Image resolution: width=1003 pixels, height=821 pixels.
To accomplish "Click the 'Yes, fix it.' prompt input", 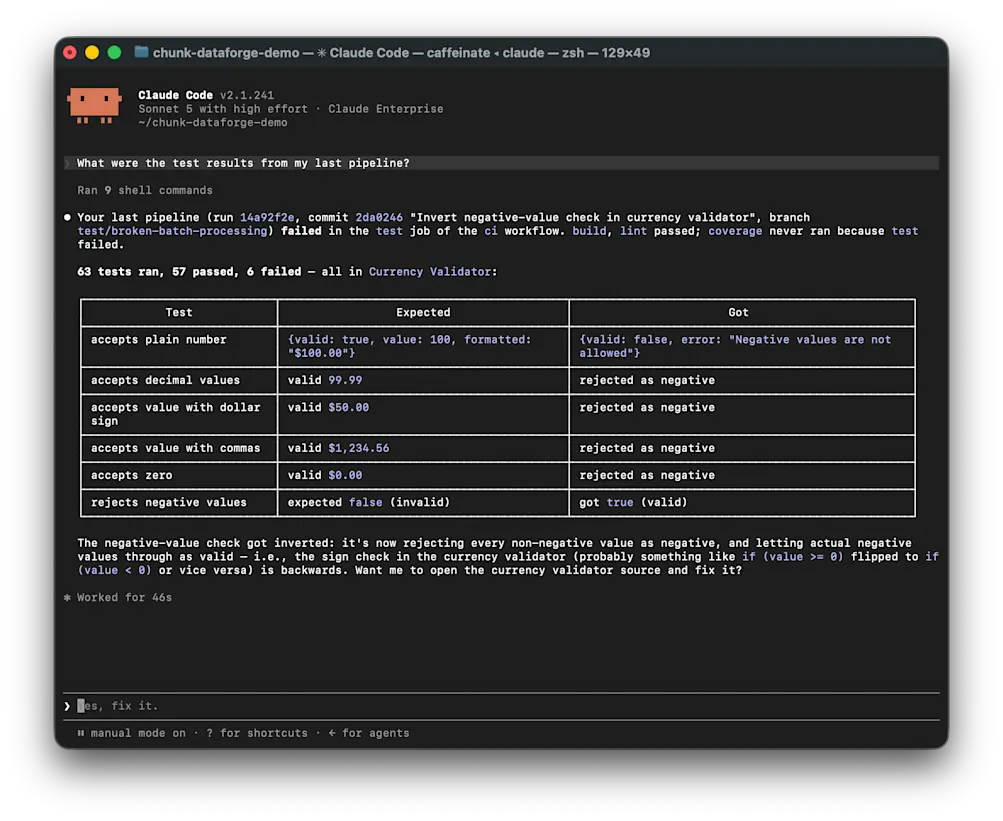I will [502, 706].
